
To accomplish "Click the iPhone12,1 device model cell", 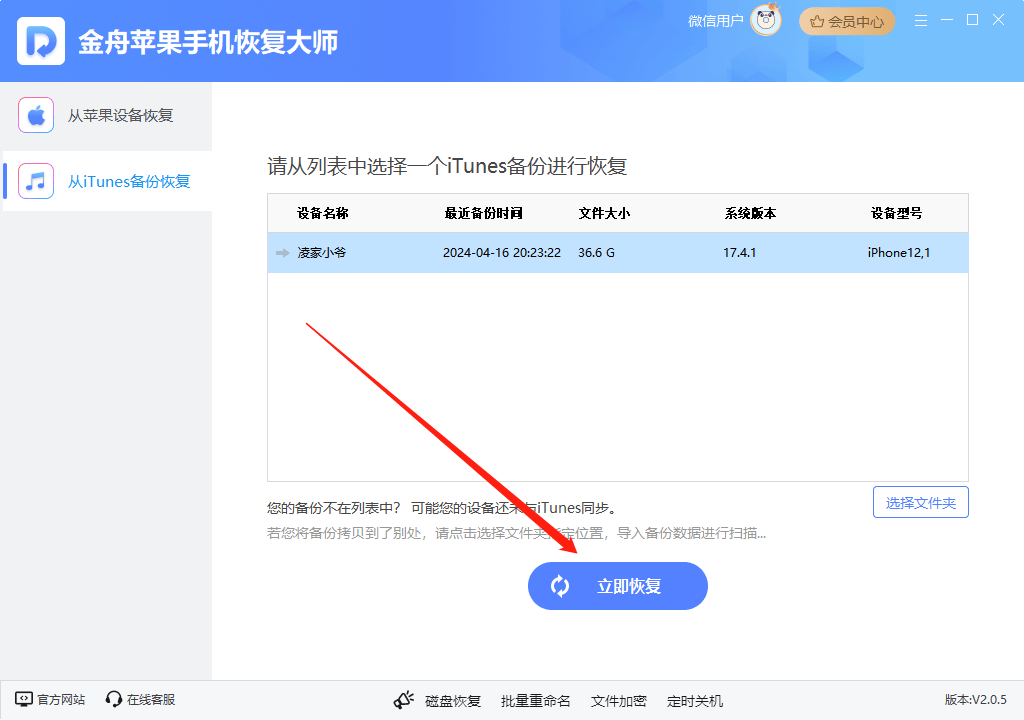I will click(899, 253).
